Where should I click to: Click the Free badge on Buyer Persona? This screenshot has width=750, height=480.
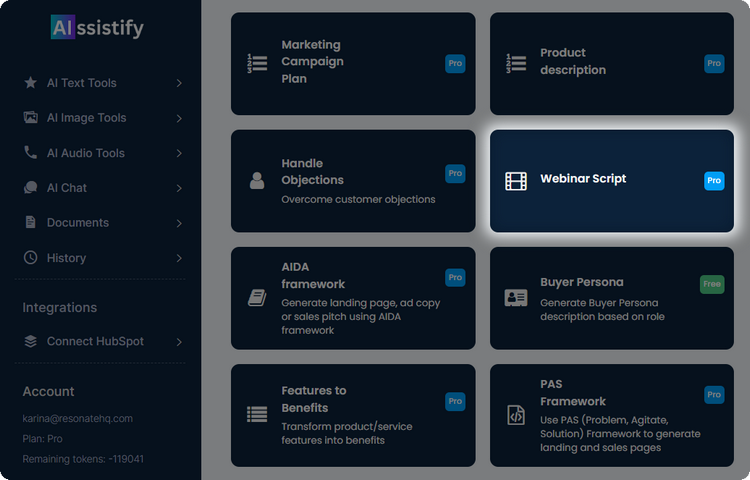pyautogui.click(x=711, y=284)
